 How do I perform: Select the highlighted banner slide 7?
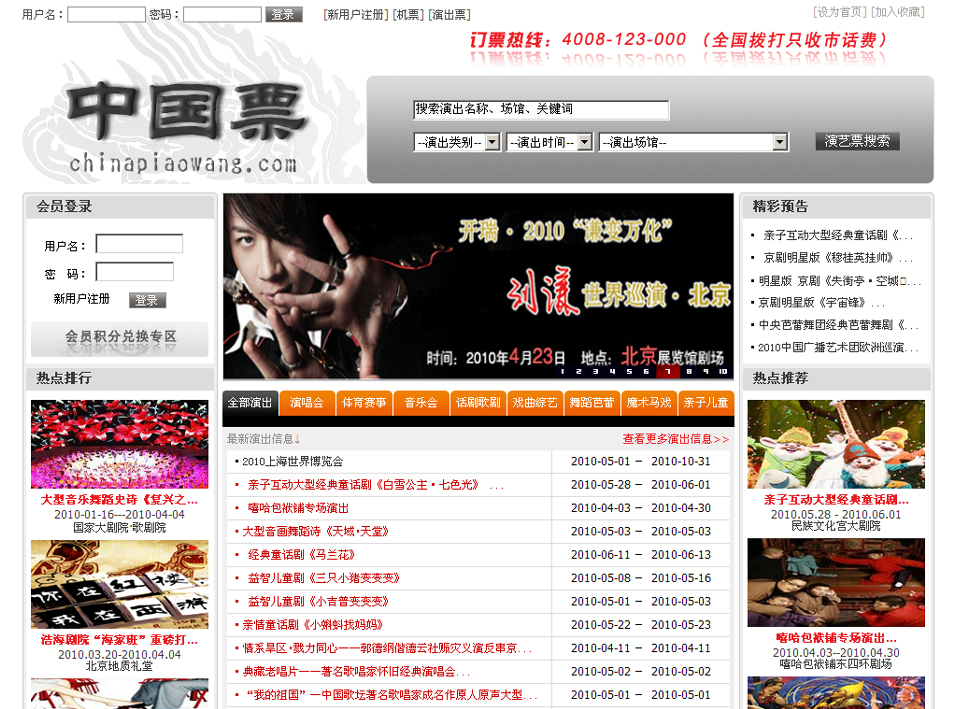pyautogui.click(x=668, y=371)
